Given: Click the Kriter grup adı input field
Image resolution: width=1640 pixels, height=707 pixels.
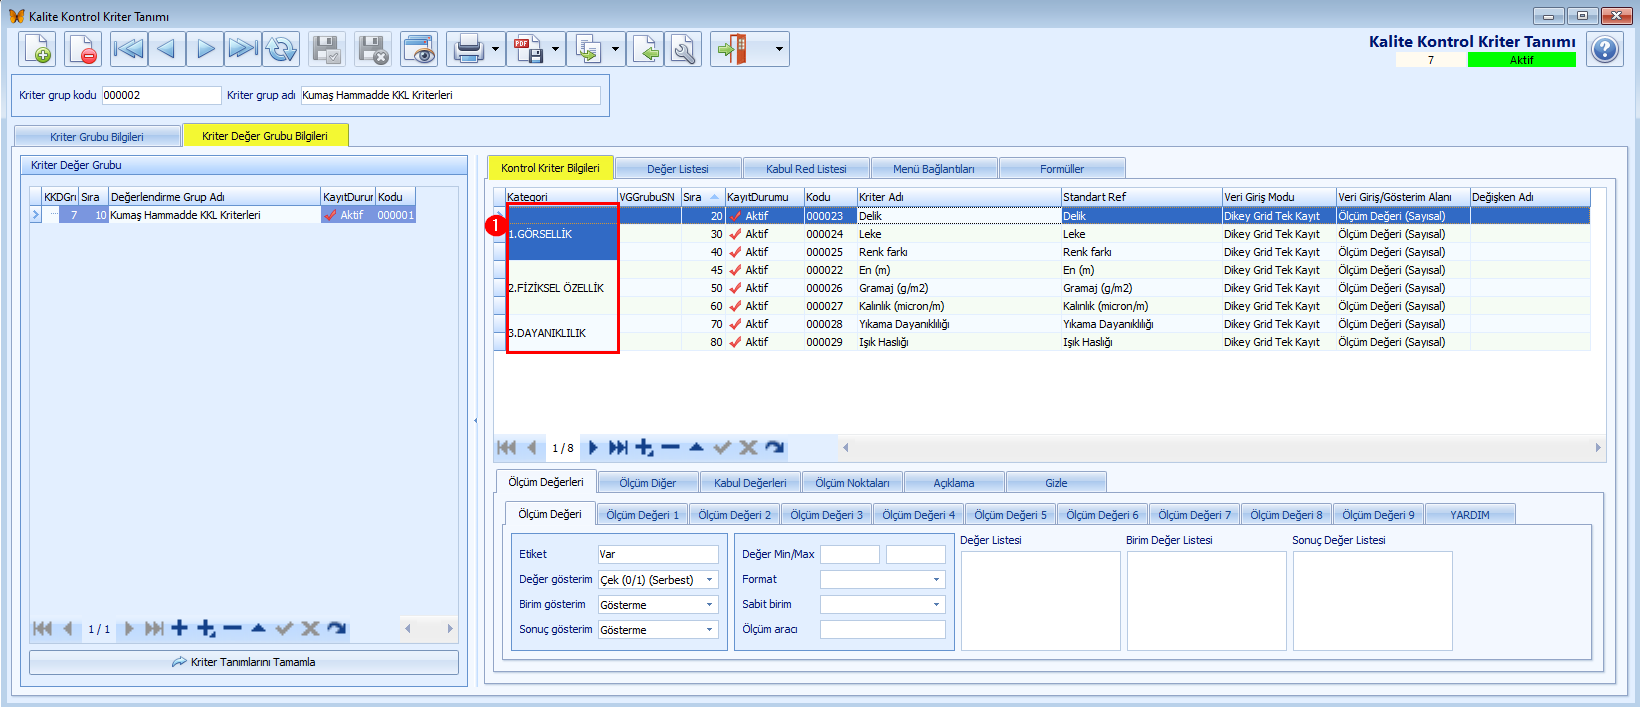Looking at the screenshot, I should click(450, 95).
